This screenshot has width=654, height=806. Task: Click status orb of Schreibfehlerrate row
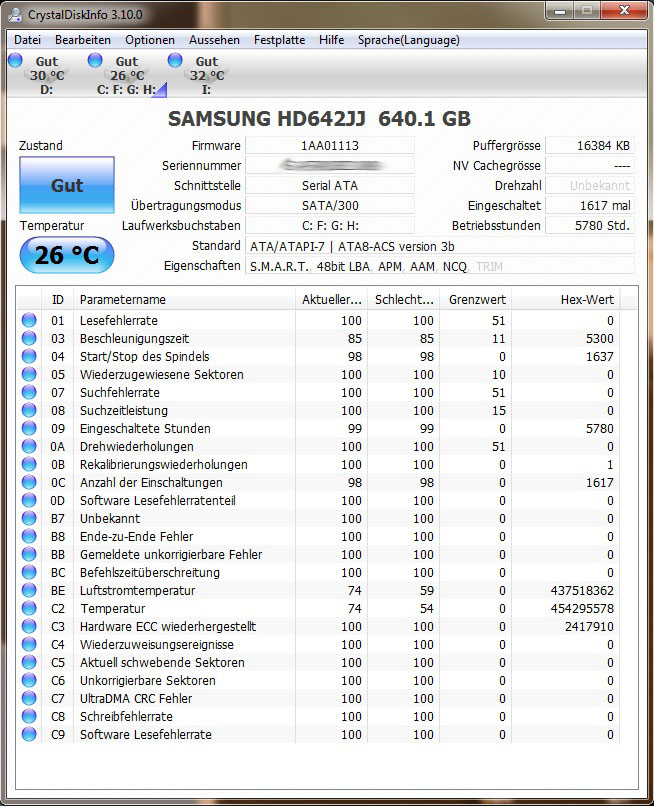click(29, 716)
